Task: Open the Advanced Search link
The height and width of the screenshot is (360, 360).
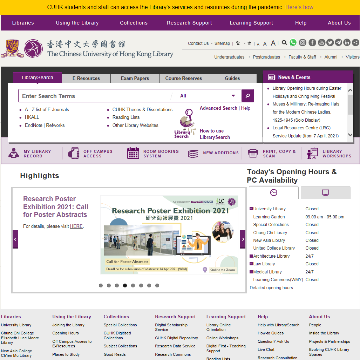Action: point(218,108)
